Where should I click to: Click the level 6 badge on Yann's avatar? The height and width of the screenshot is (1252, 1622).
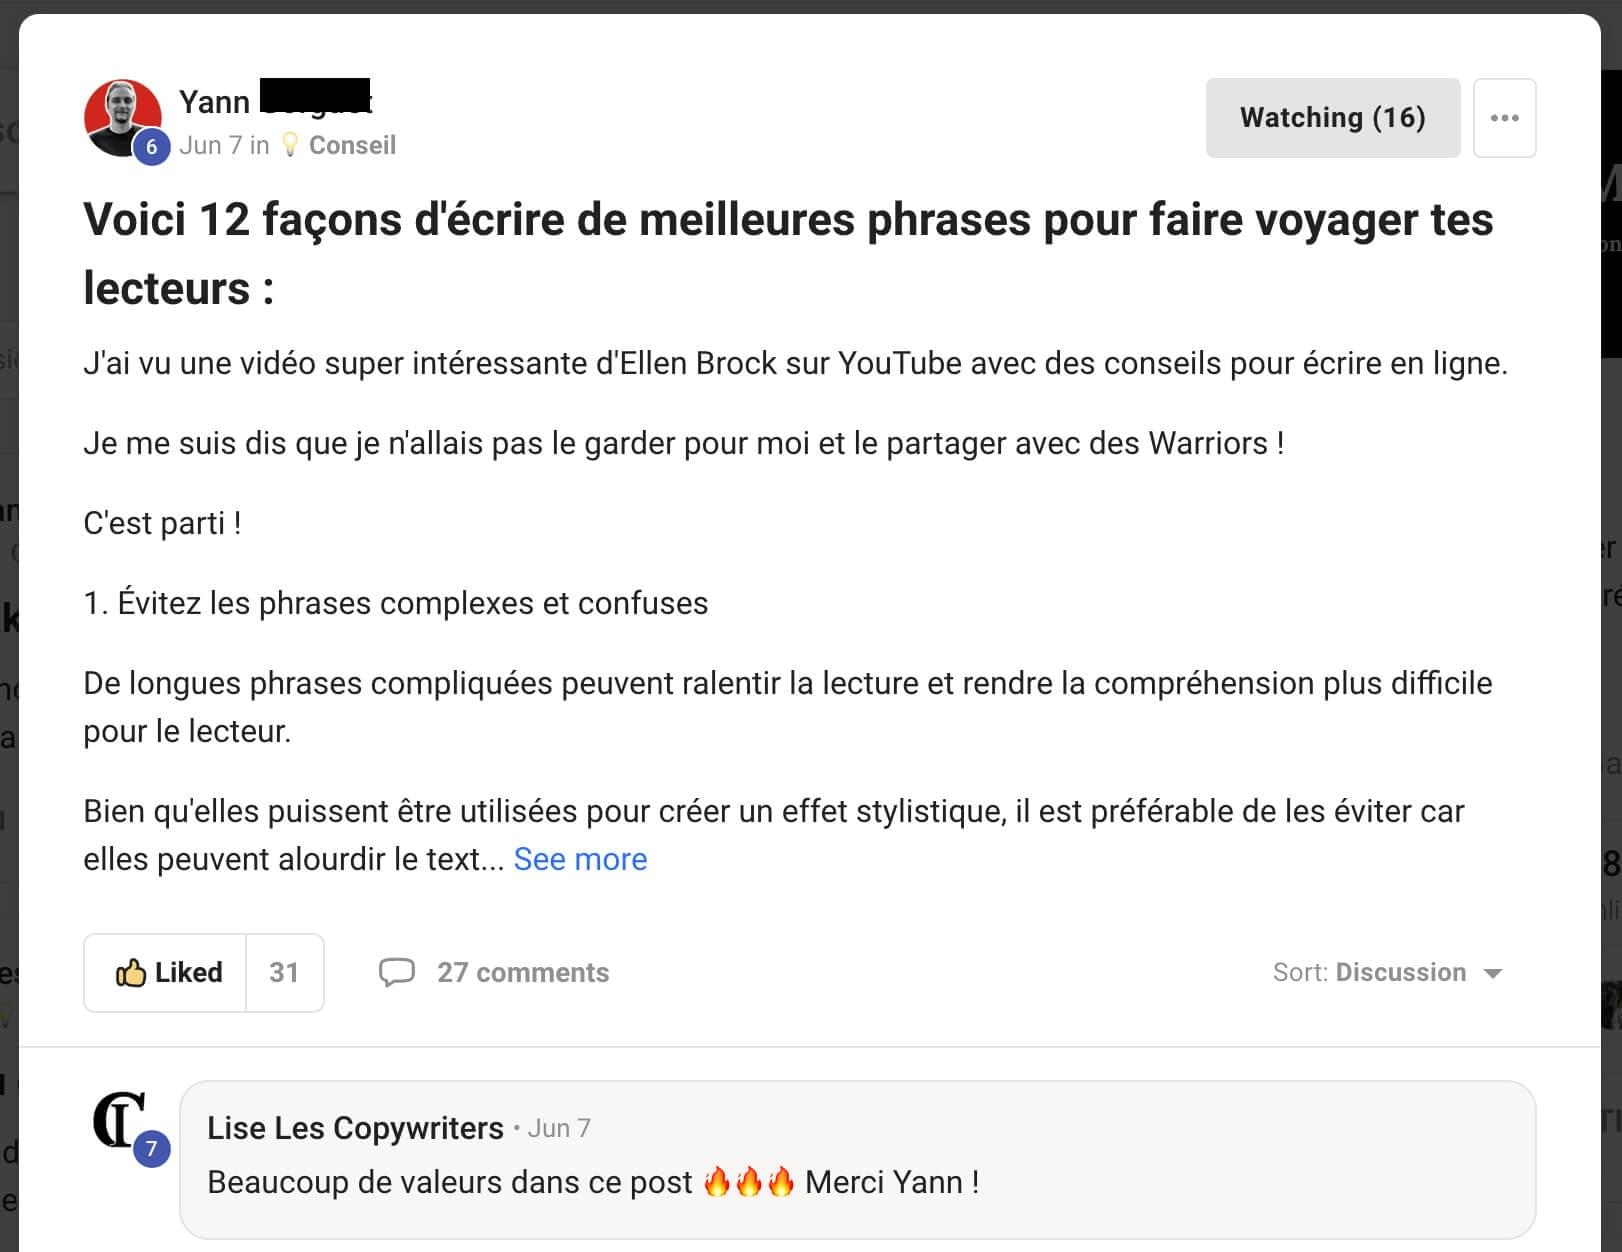[x=151, y=146]
